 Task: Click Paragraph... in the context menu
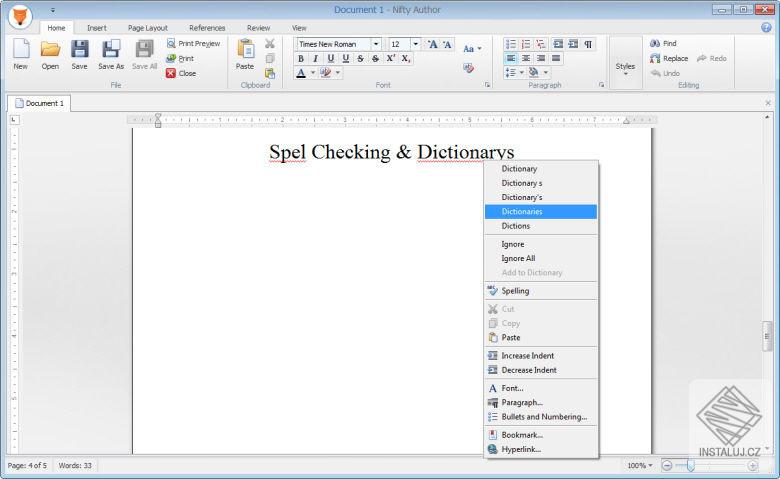pos(541,402)
